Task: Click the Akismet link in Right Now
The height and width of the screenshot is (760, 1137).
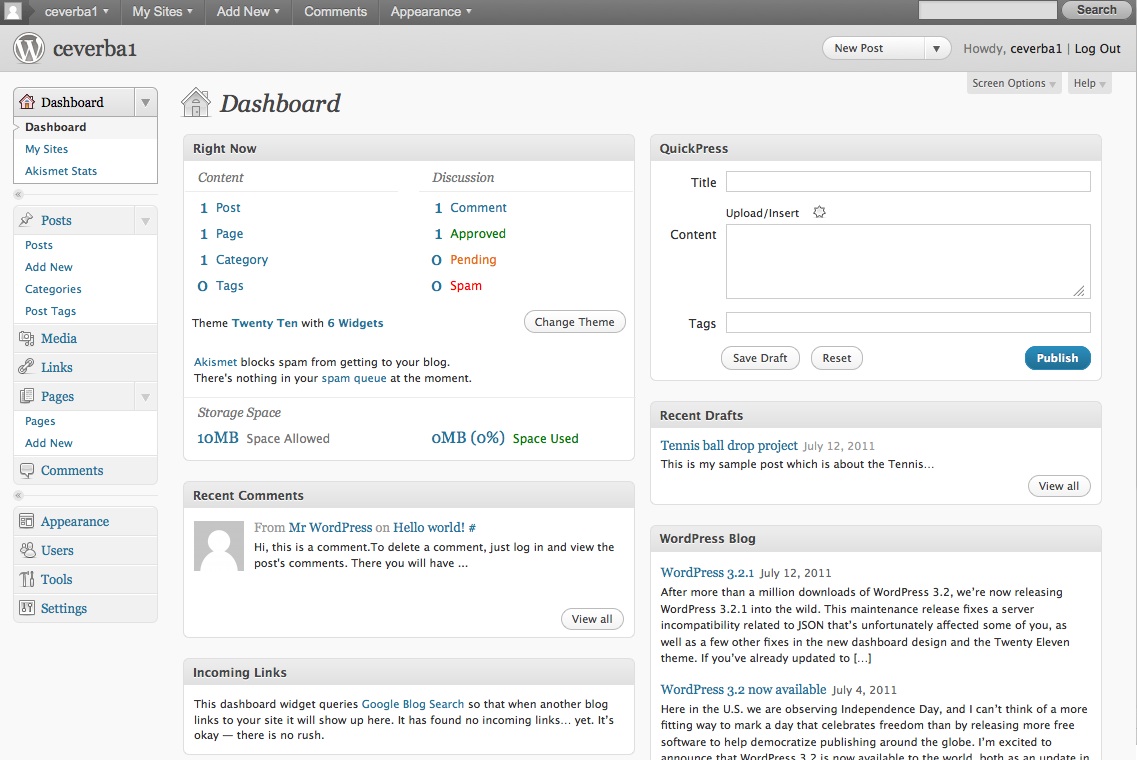Action: tap(215, 363)
